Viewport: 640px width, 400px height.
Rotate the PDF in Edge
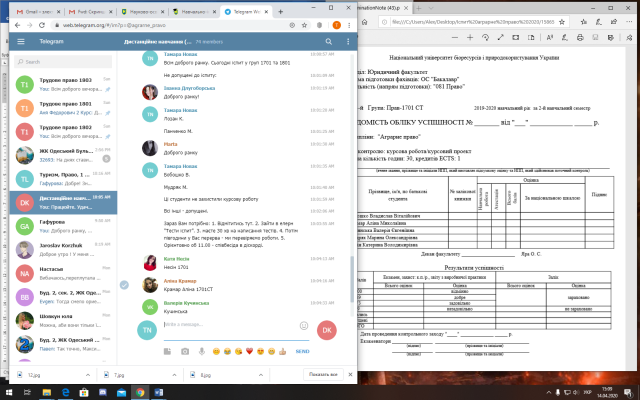[x=485, y=37]
